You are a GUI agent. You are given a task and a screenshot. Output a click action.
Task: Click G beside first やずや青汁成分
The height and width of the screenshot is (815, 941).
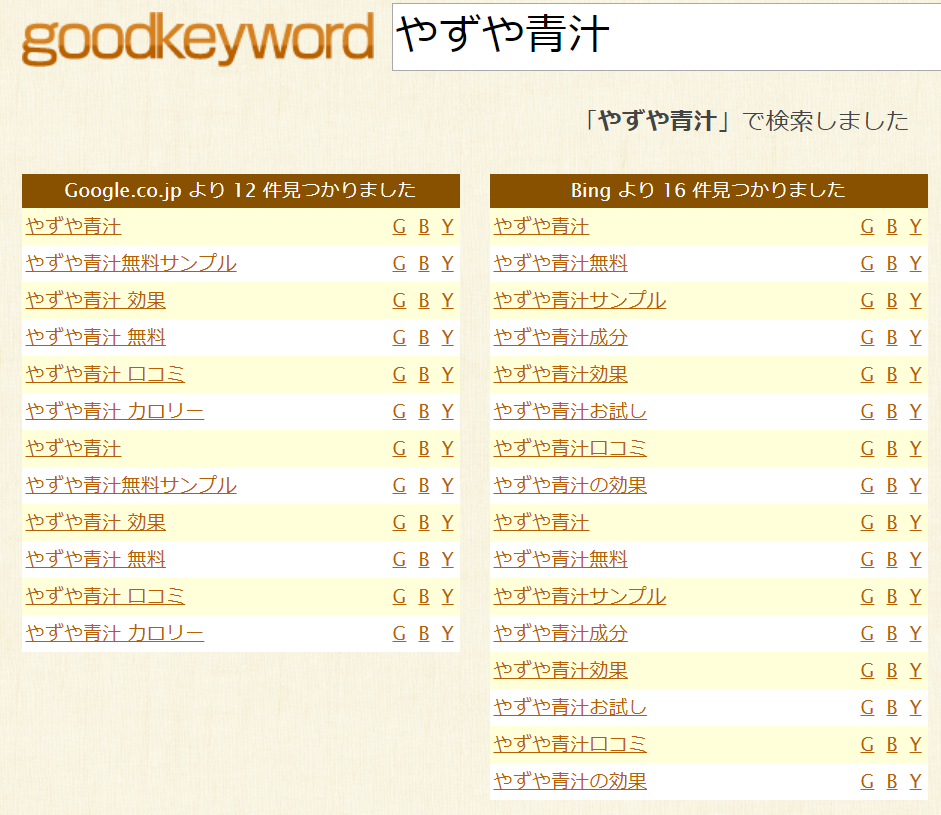[x=867, y=337]
